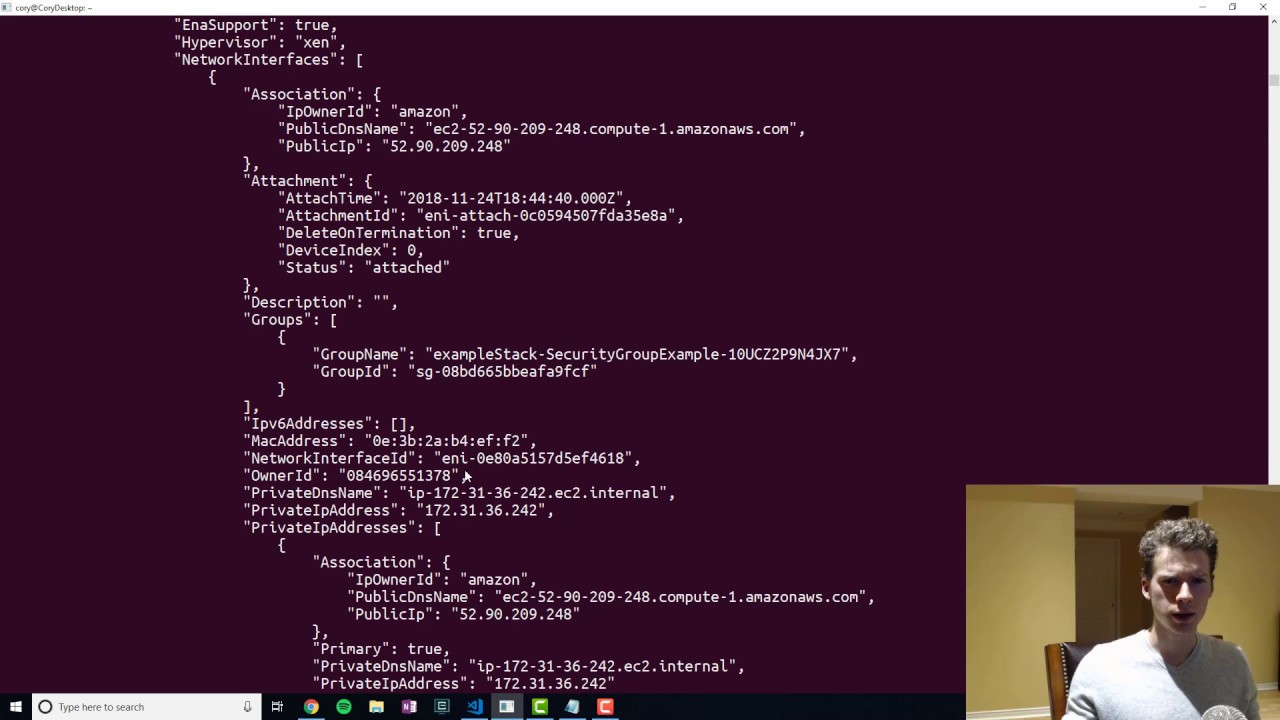Switch to Visual Studio Code in taskbar
Viewport: 1280px width, 720px height.
474,707
